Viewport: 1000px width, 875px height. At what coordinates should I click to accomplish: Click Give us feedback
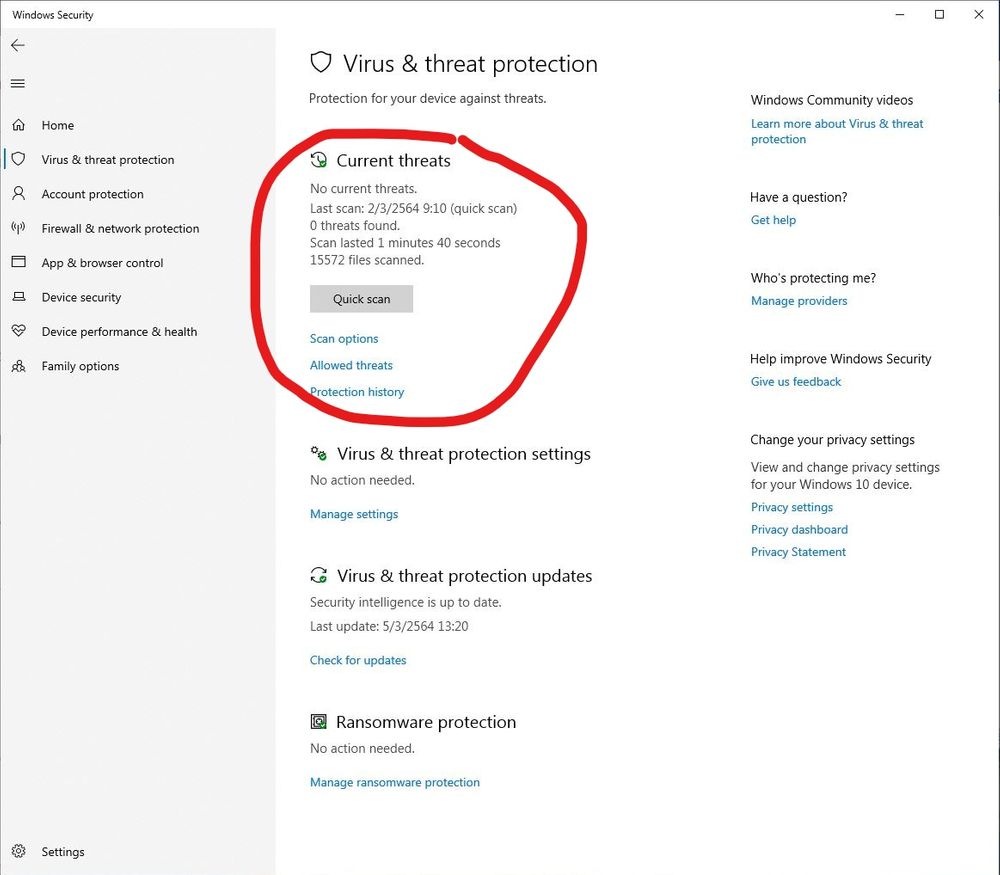[795, 381]
